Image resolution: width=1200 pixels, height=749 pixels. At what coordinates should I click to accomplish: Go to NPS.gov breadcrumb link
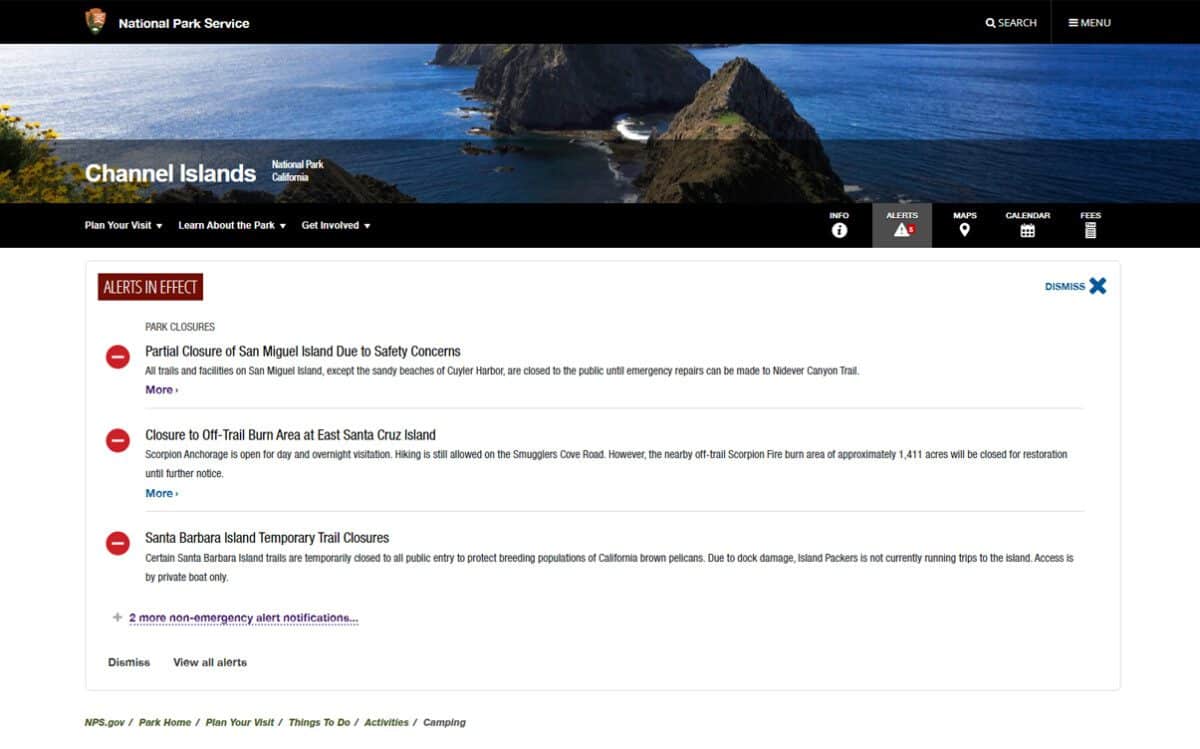click(x=105, y=722)
